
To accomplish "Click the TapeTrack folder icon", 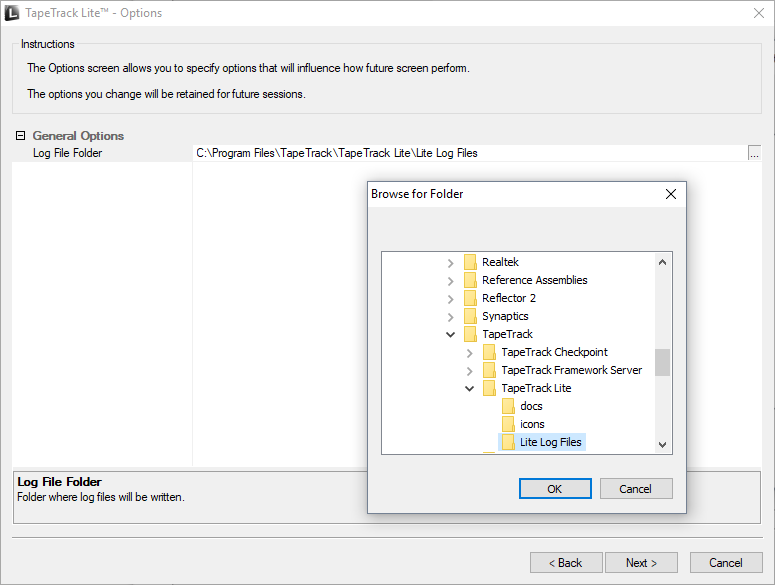I will [x=470, y=334].
